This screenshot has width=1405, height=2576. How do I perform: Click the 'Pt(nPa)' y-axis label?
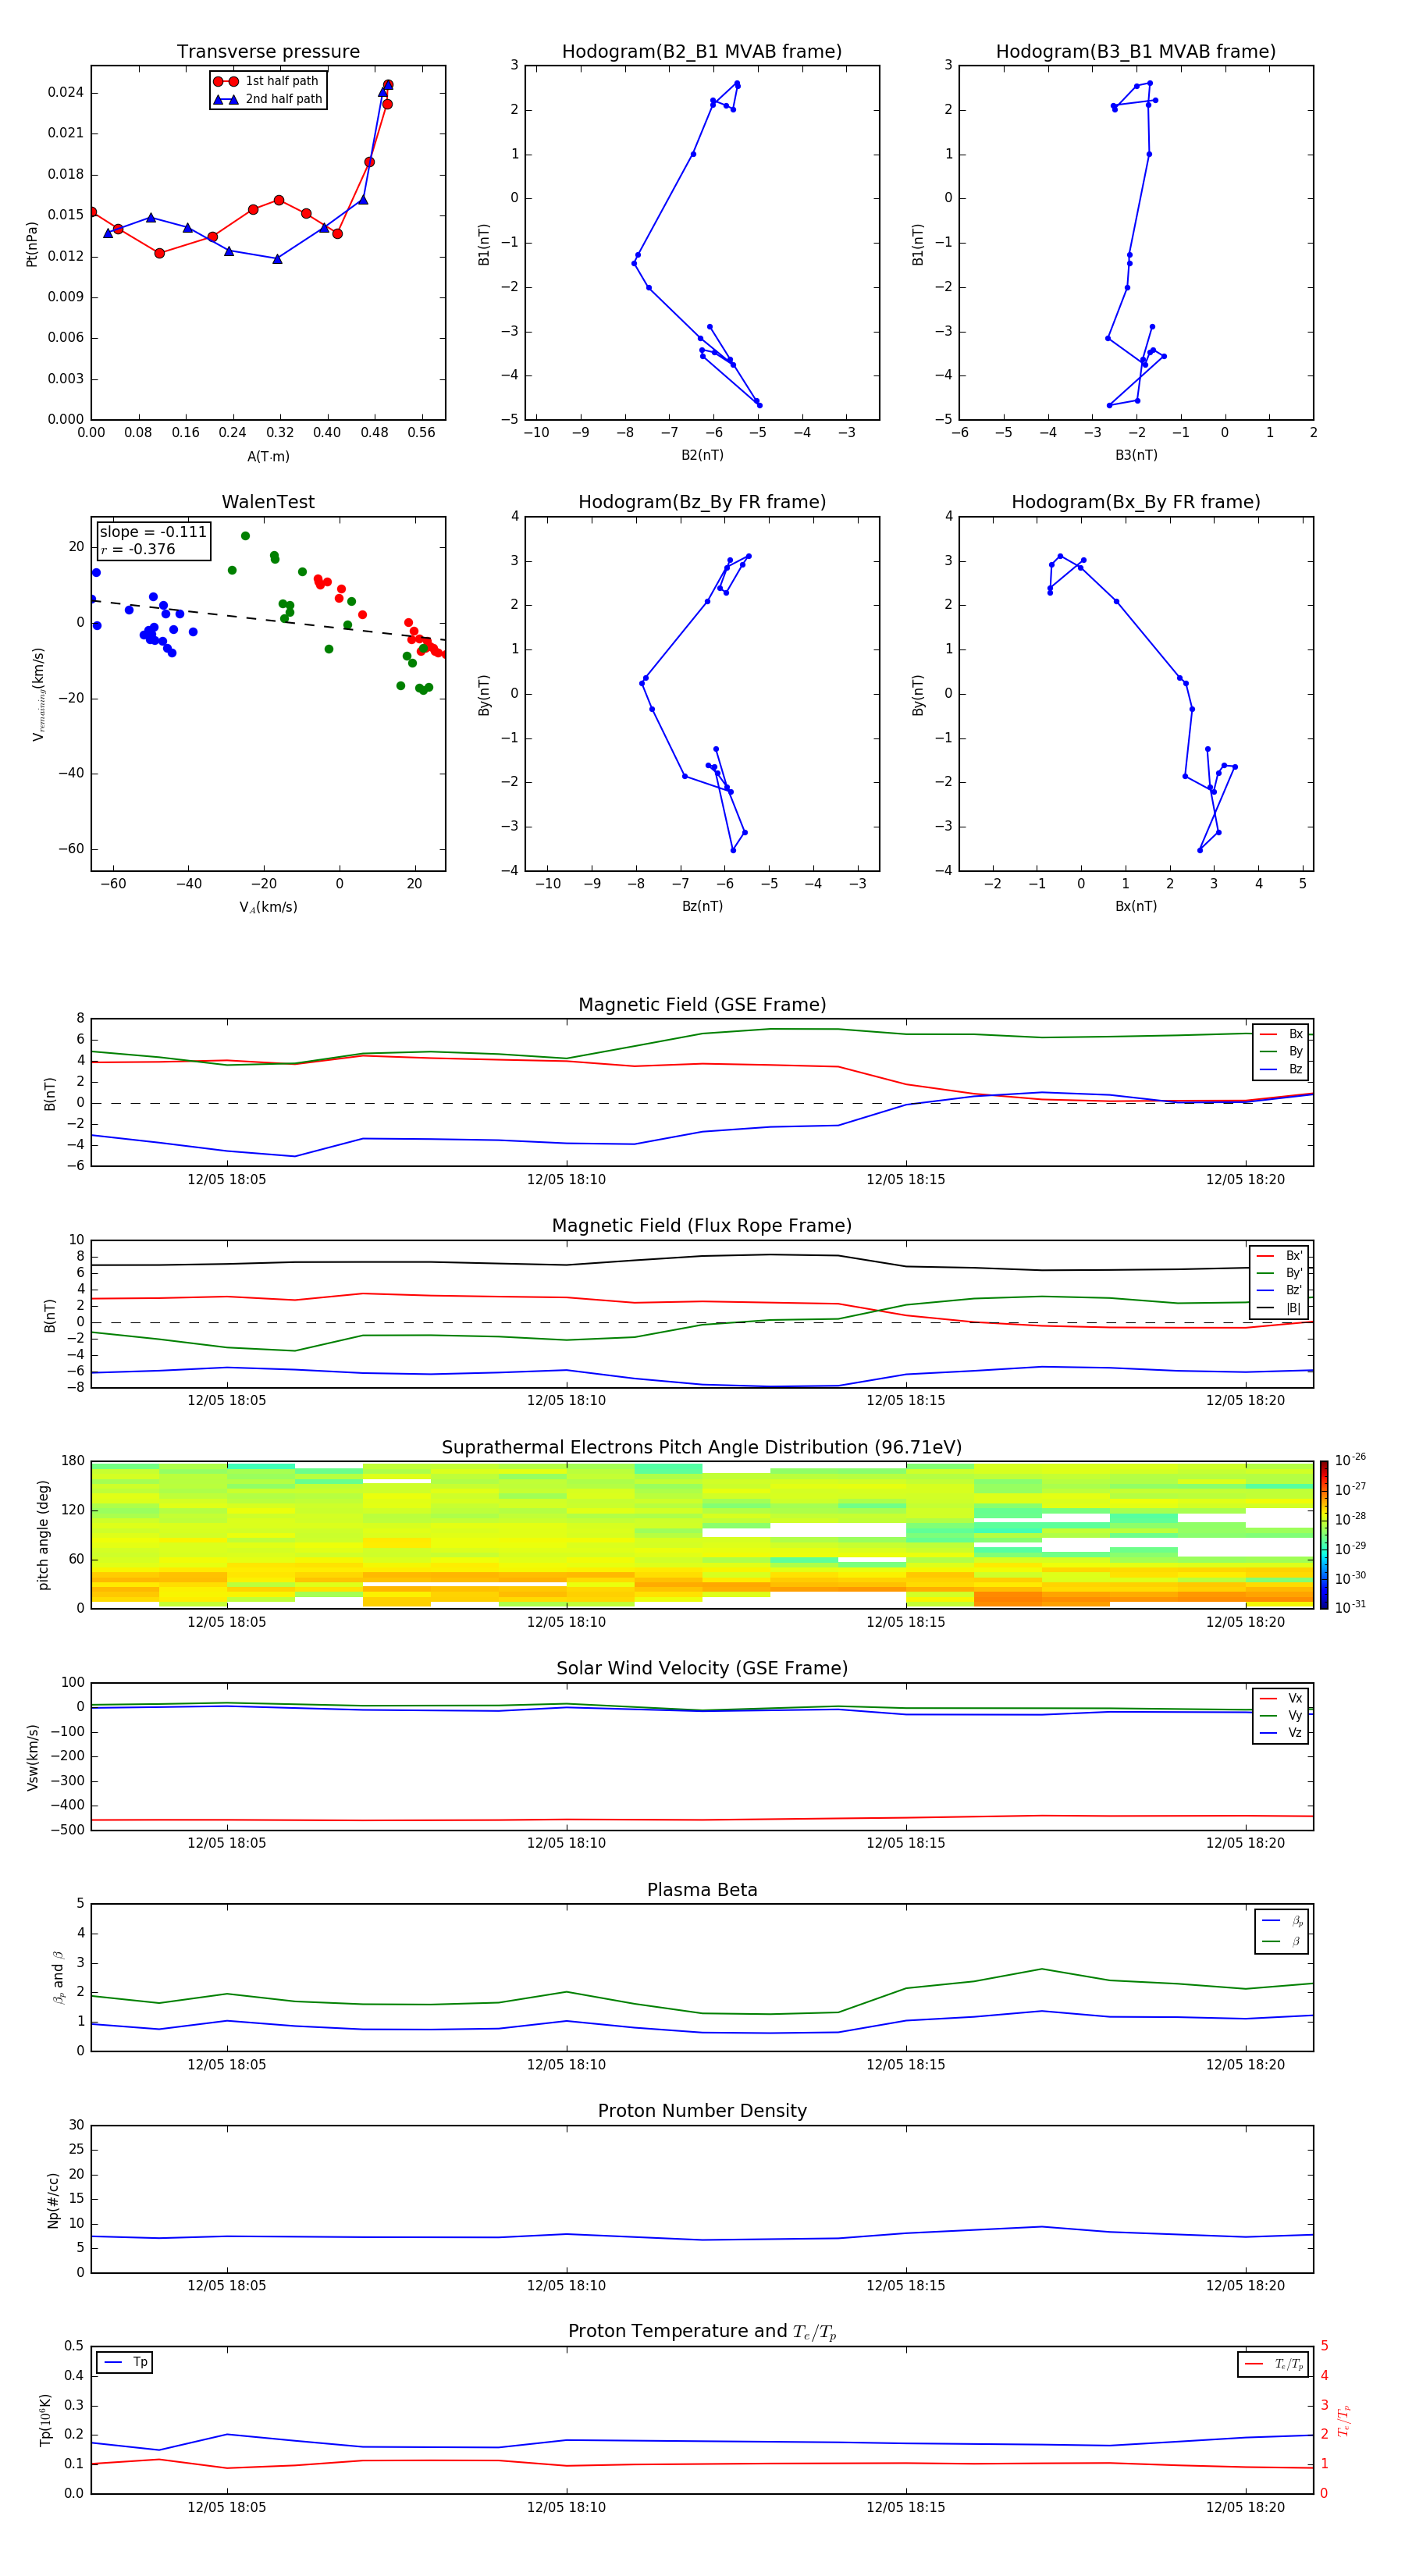32,243
